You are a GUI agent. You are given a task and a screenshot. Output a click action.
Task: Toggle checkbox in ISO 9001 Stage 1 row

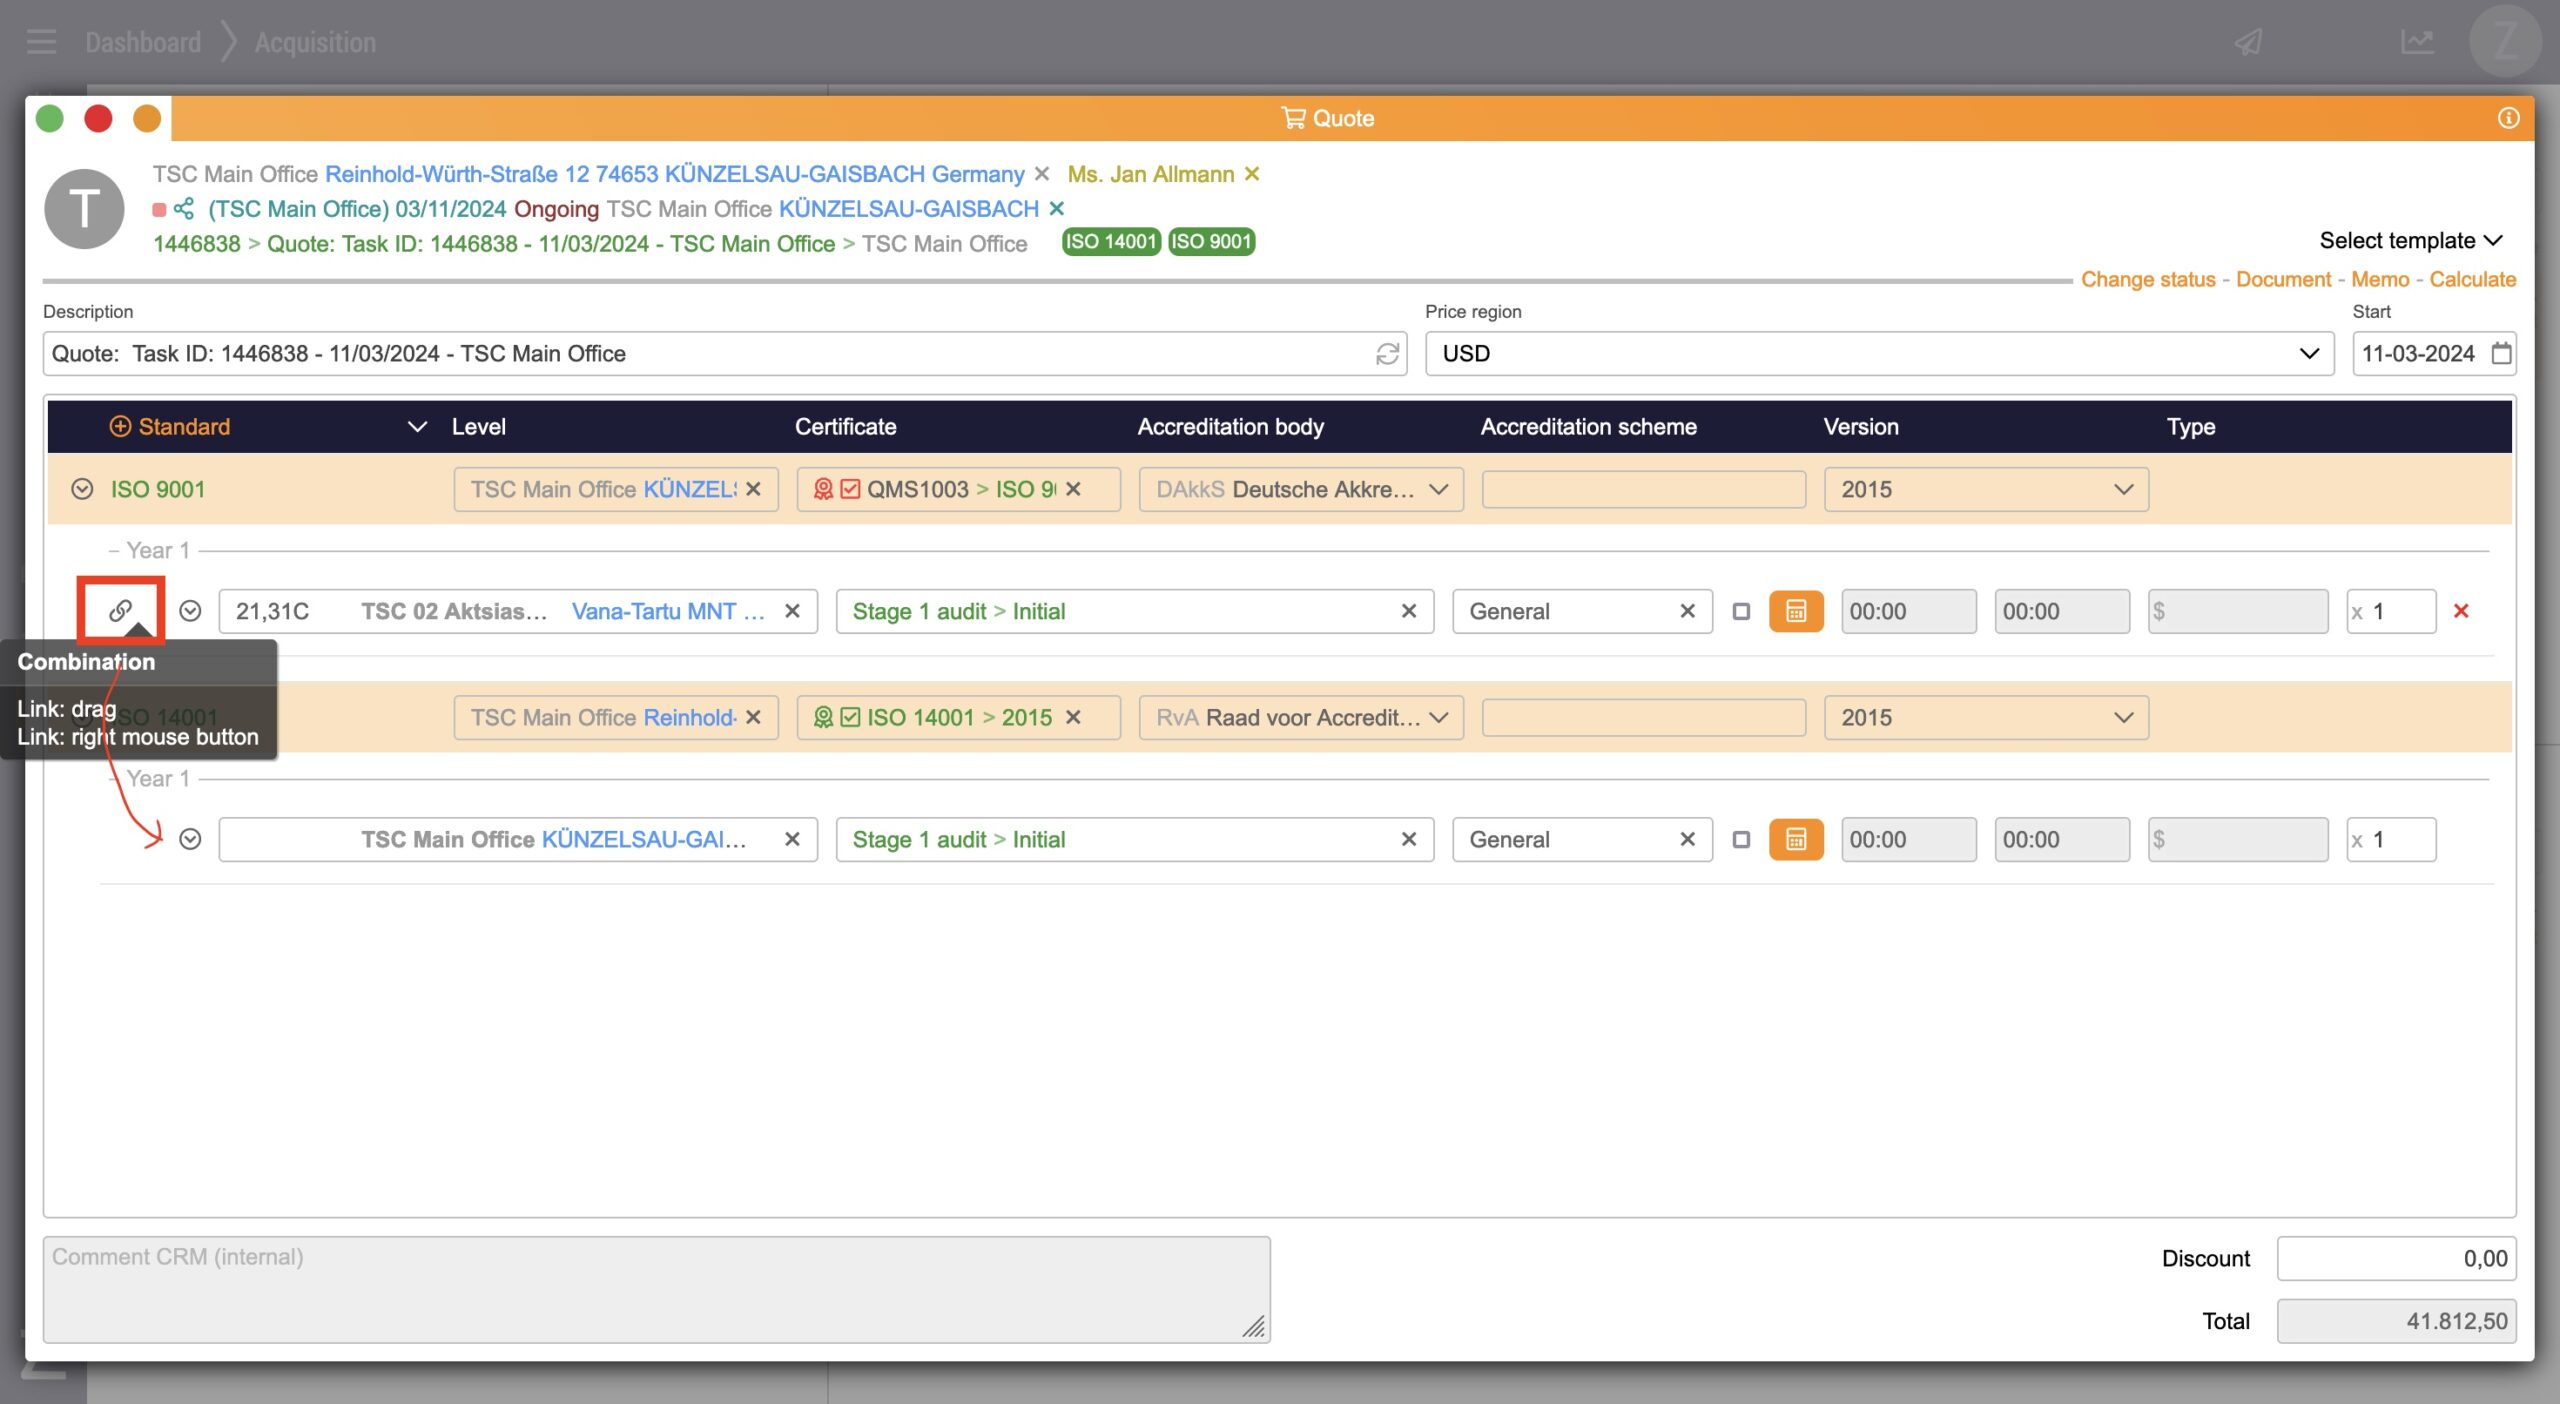coord(1741,611)
